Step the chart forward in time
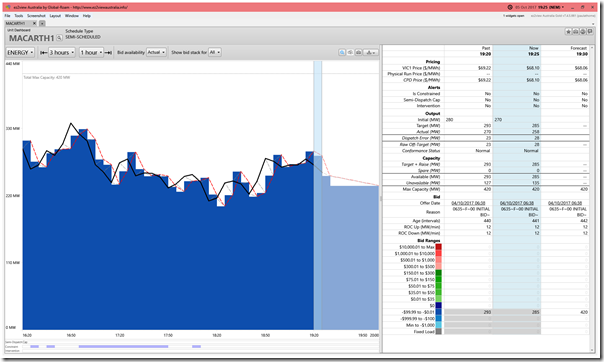The image size is (604, 362). [x=108, y=52]
